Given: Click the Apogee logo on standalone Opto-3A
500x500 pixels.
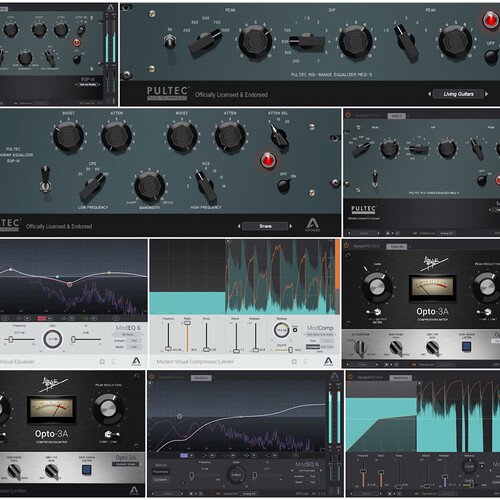Looking at the screenshot, I should point(134,491).
